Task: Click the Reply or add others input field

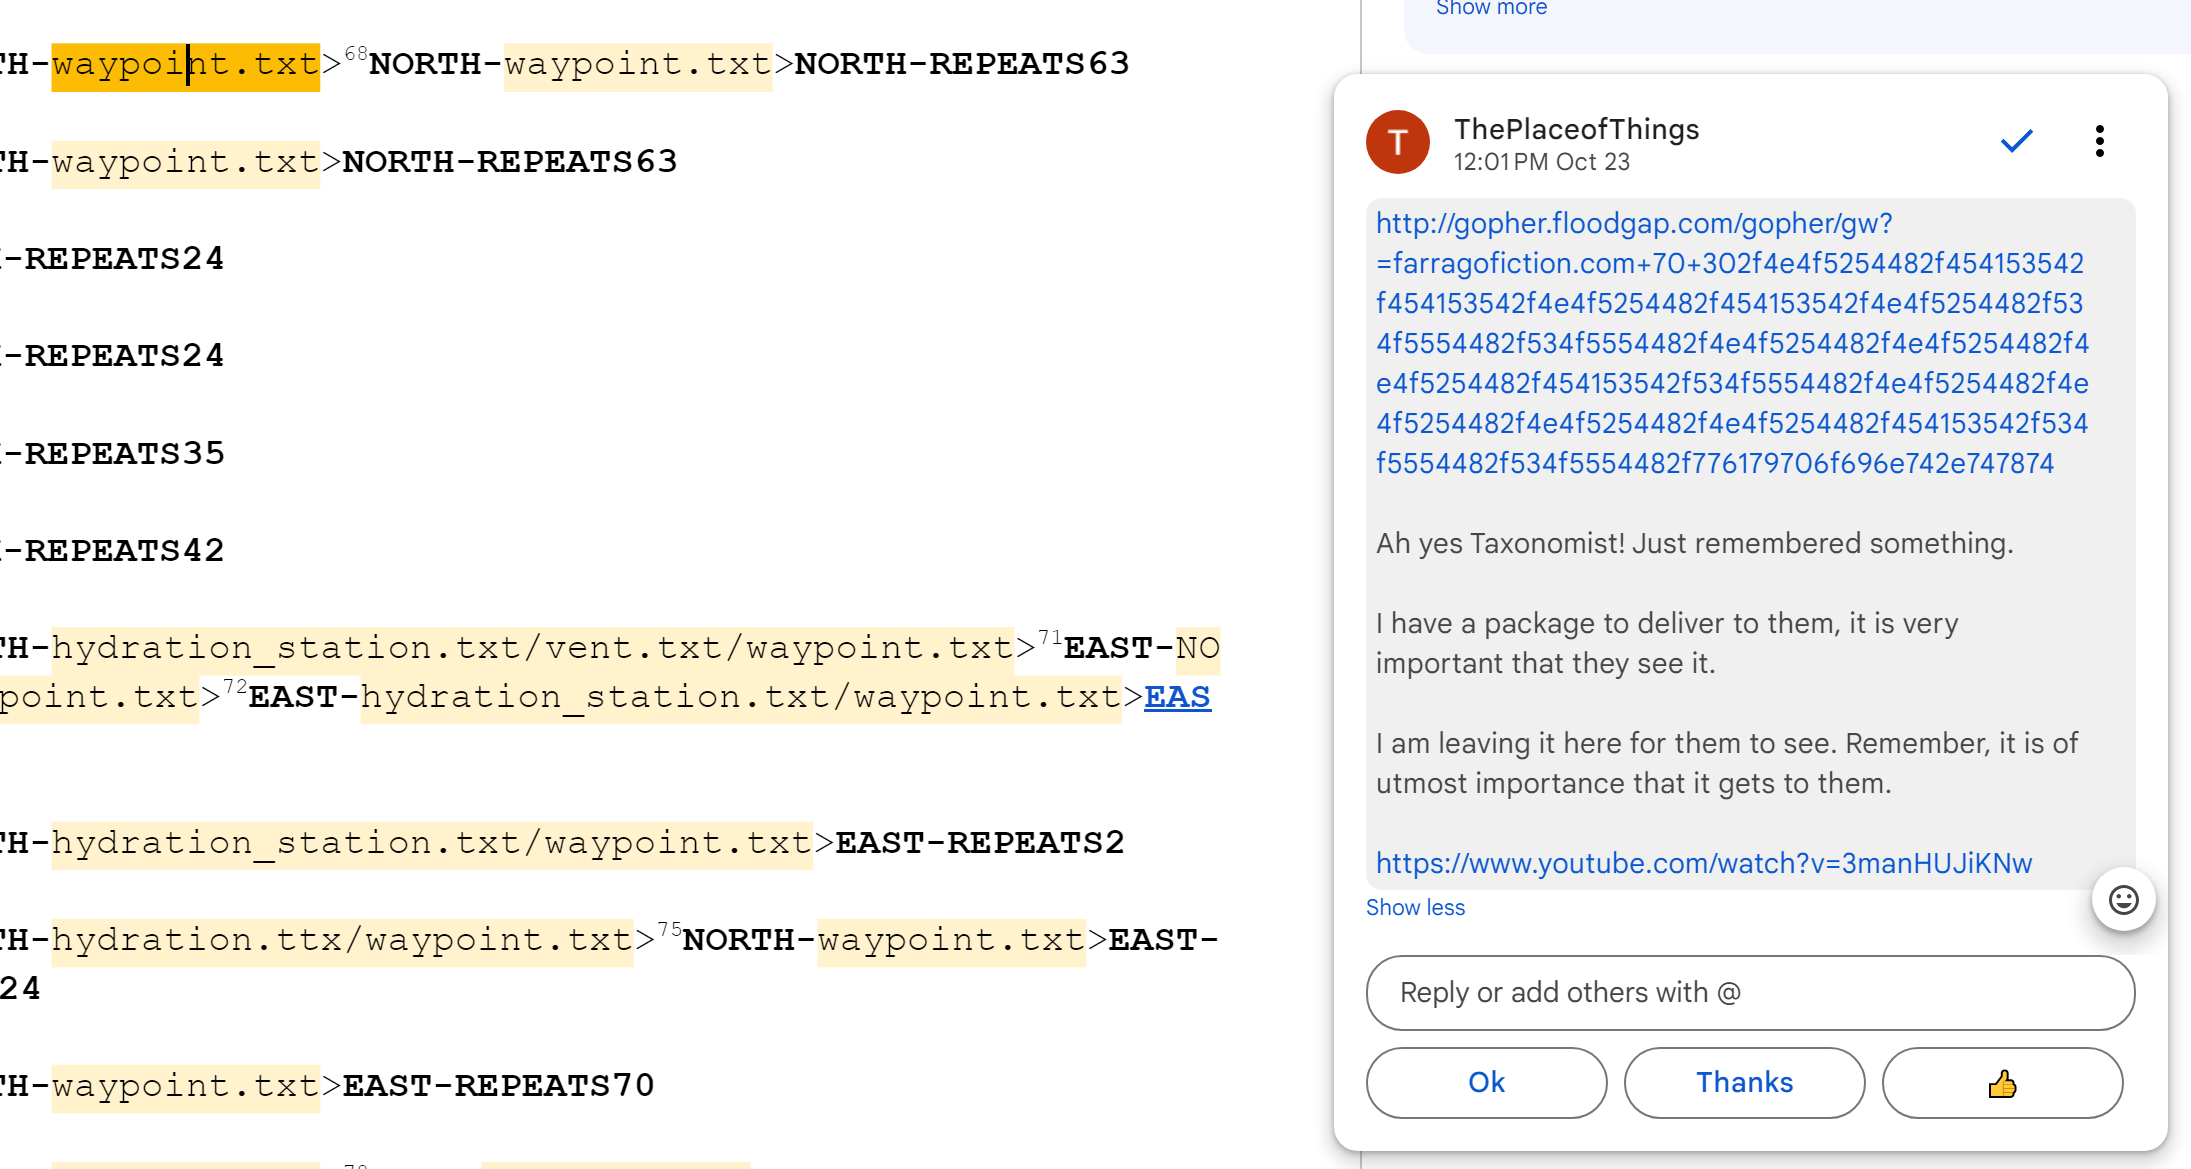Action: pyautogui.click(x=1749, y=992)
